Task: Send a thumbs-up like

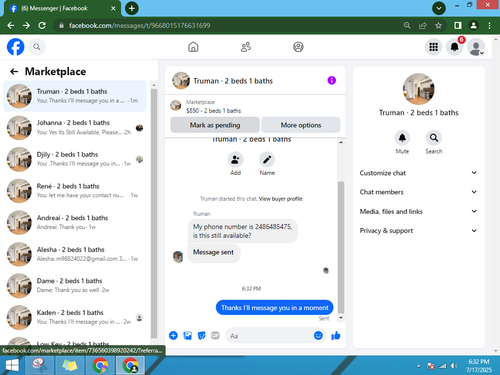Action: (x=336, y=335)
